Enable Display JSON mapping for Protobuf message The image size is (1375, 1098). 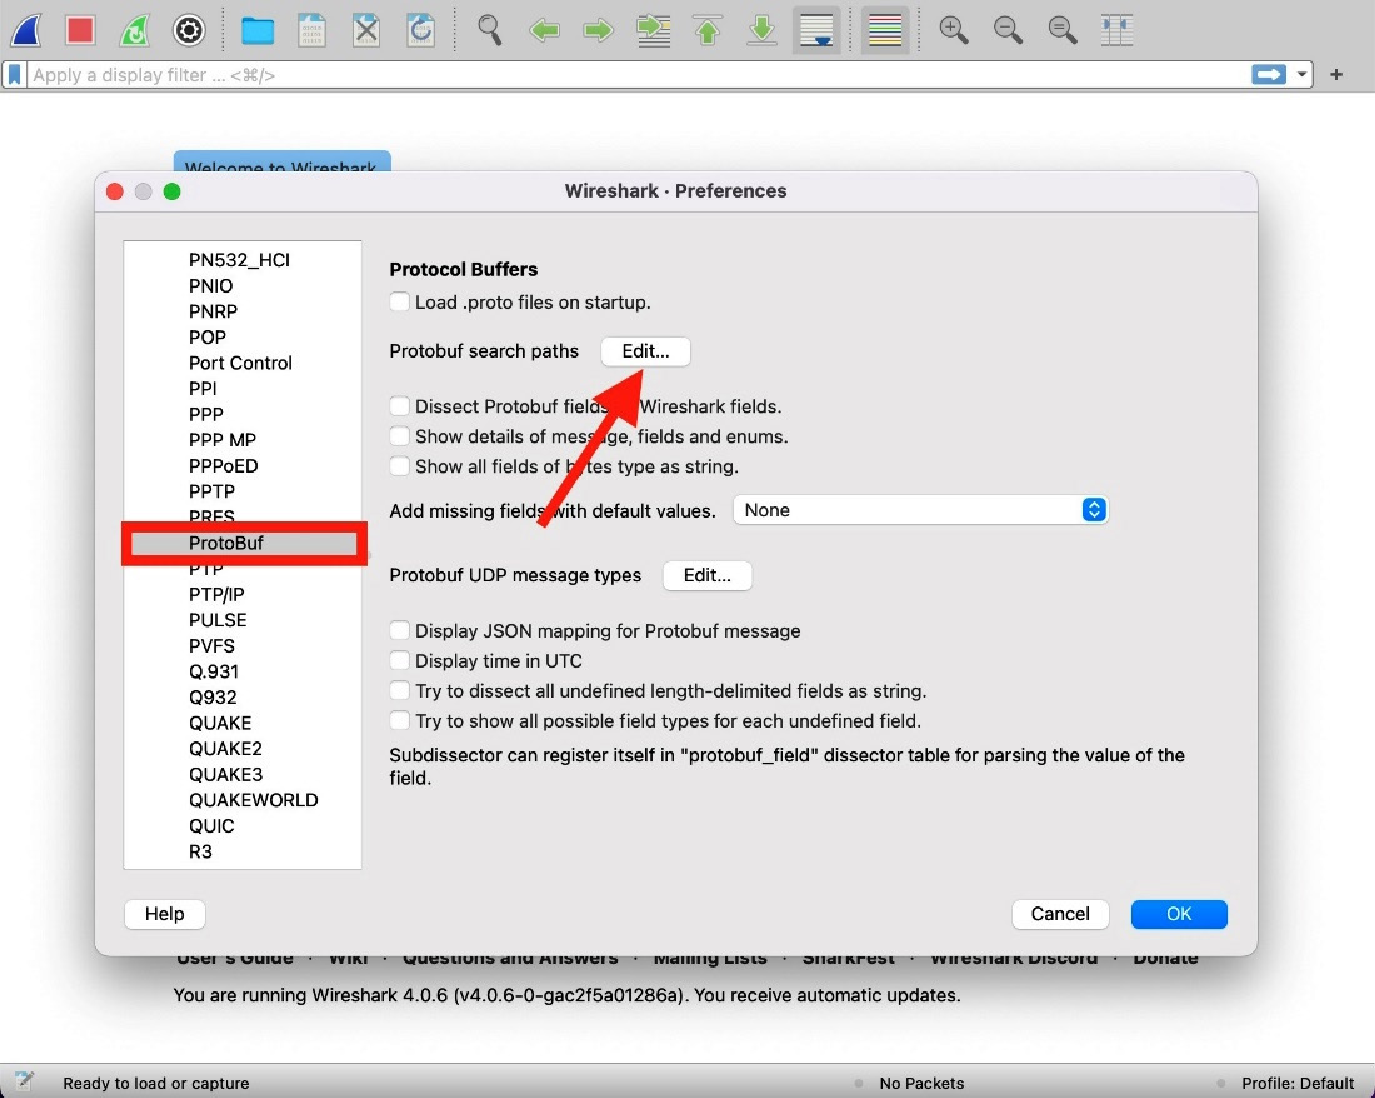click(399, 631)
